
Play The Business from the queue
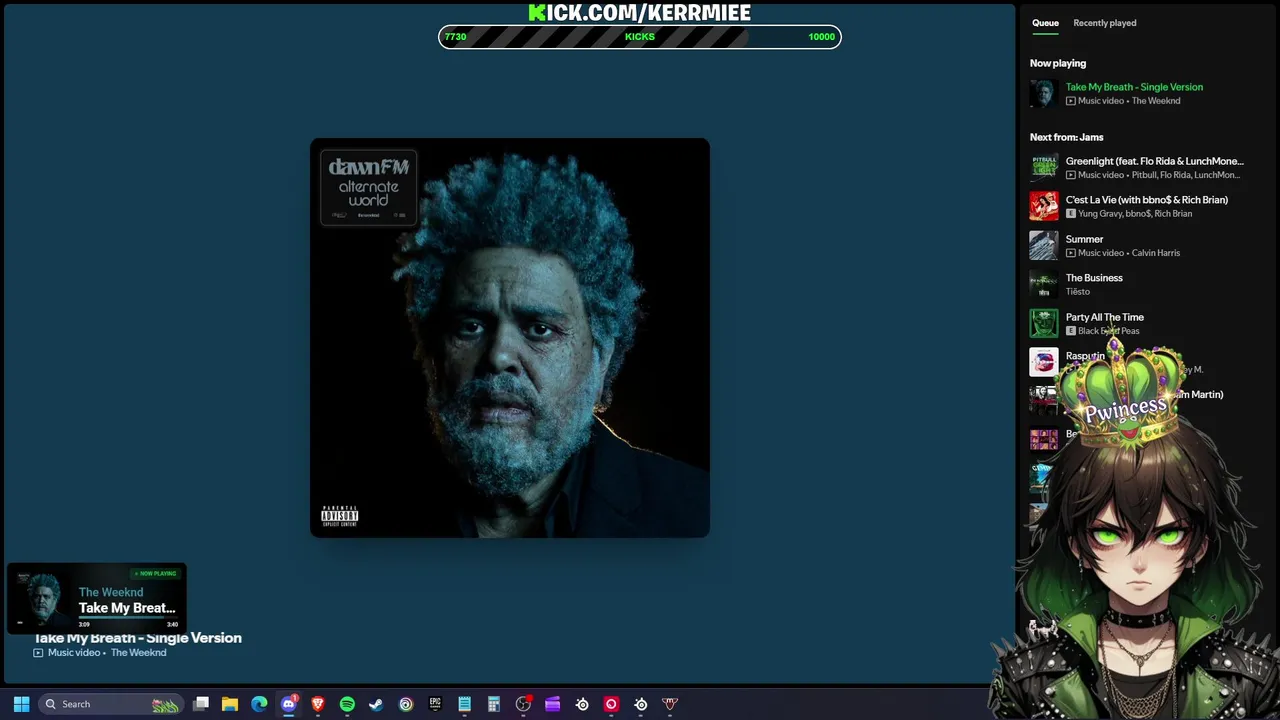click(x=1094, y=278)
